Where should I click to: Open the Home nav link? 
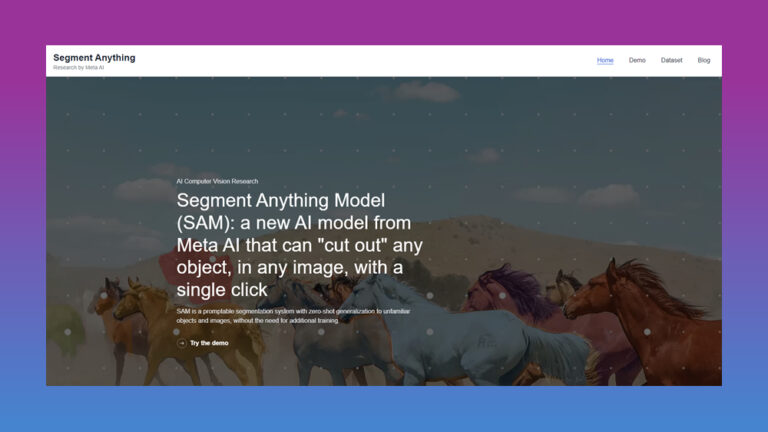click(x=605, y=60)
